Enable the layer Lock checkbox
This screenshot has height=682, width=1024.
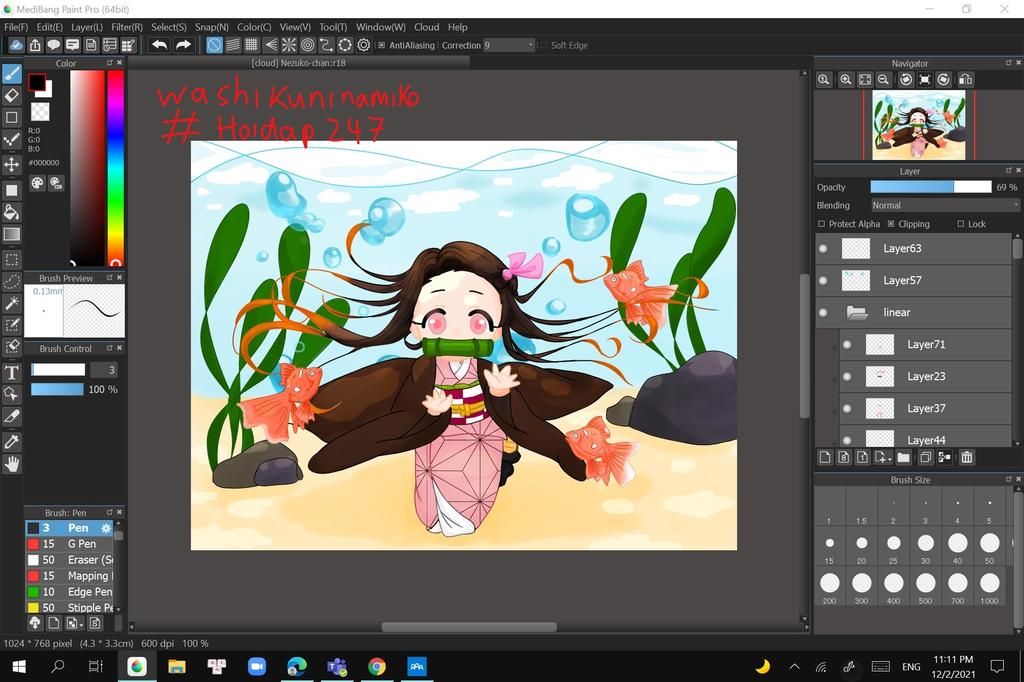(x=961, y=224)
